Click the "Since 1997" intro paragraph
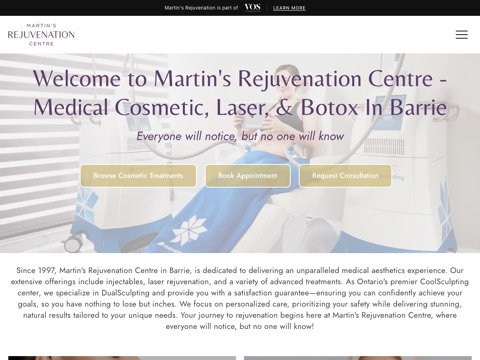The height and width of the screenshot is (360, 480). (240, 298)
